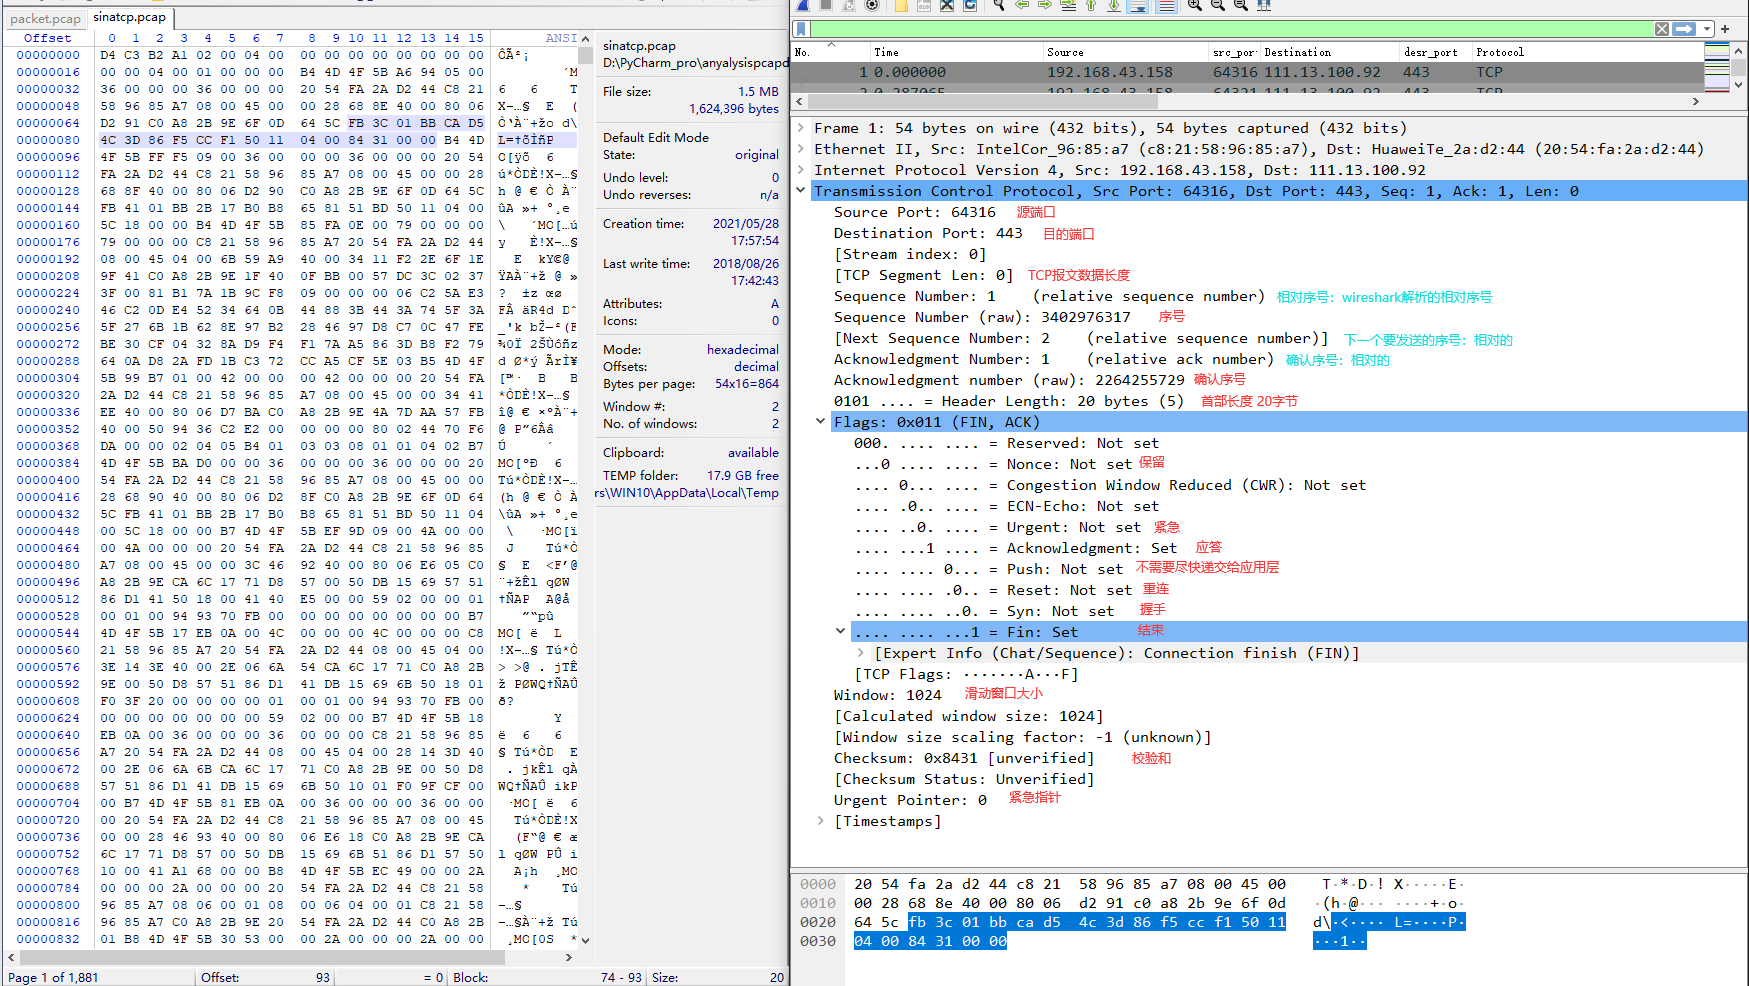Collapse the Fin: Set node

pos(841,632)
